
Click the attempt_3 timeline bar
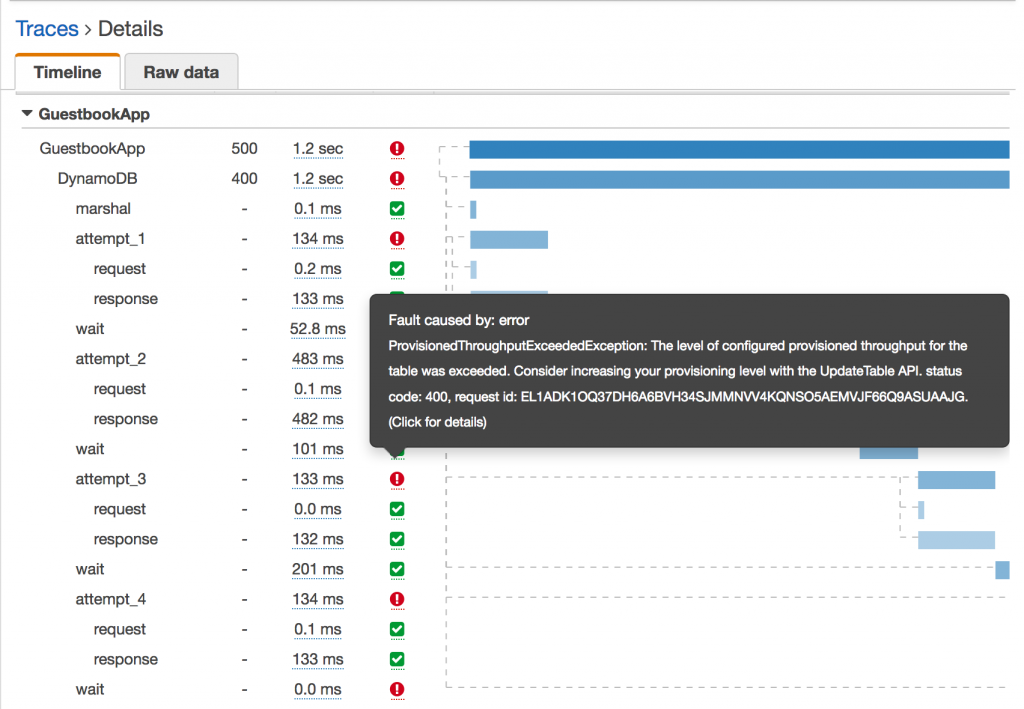[x=956, y=480]
